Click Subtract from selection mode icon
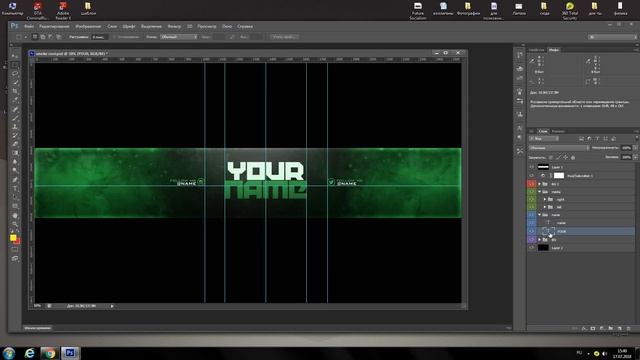 pos(51,37)
